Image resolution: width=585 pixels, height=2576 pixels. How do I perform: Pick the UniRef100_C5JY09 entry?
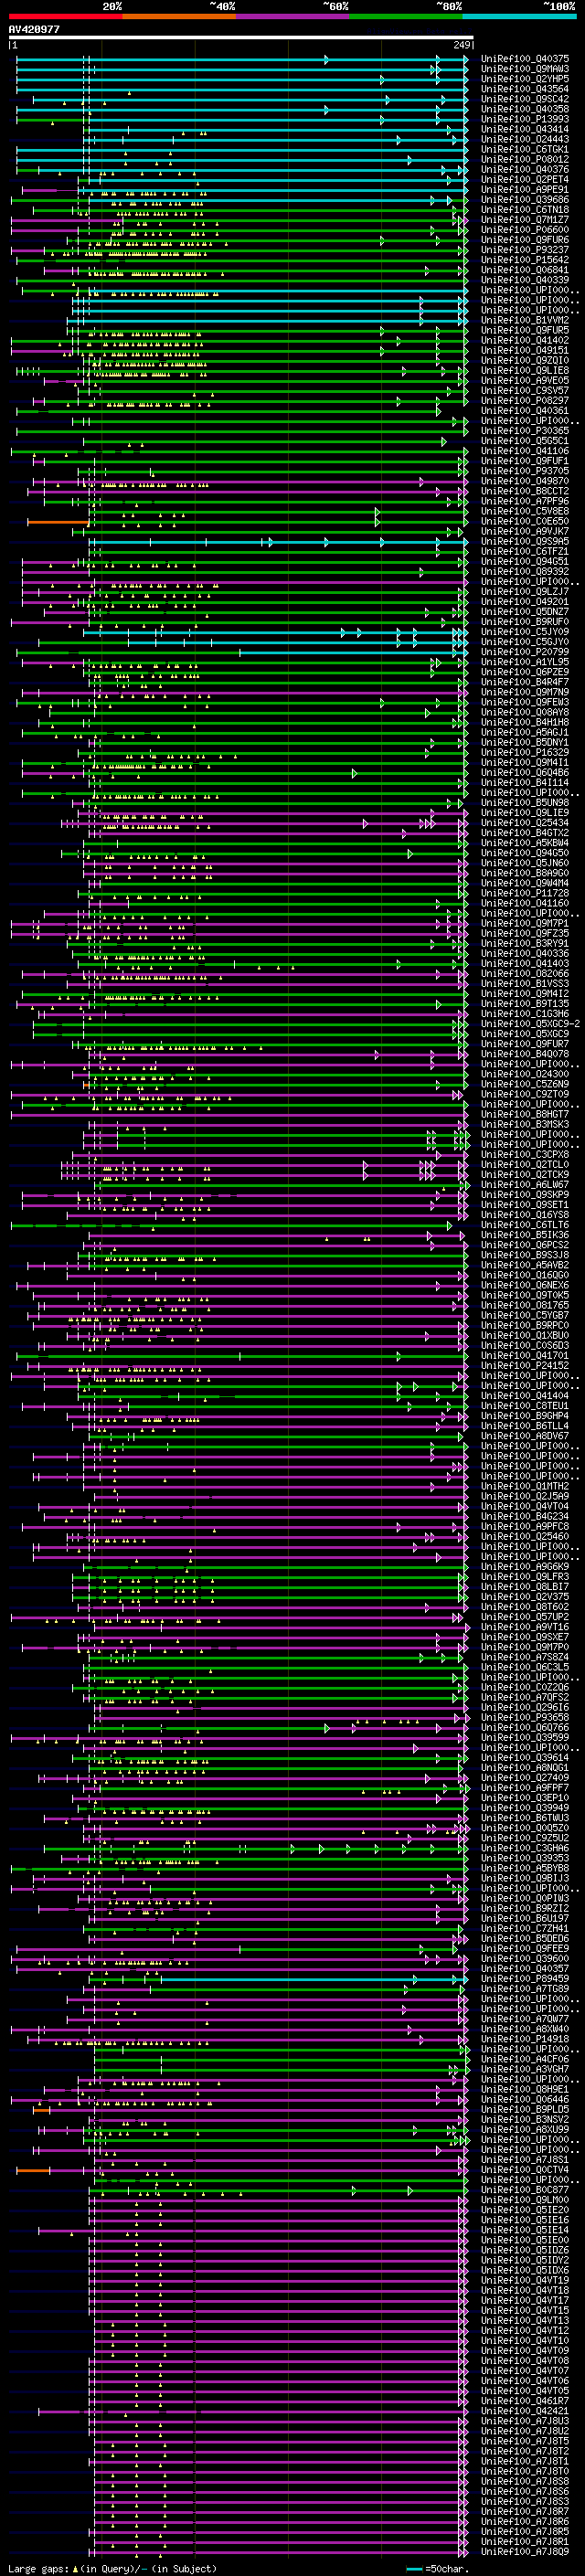525,632
